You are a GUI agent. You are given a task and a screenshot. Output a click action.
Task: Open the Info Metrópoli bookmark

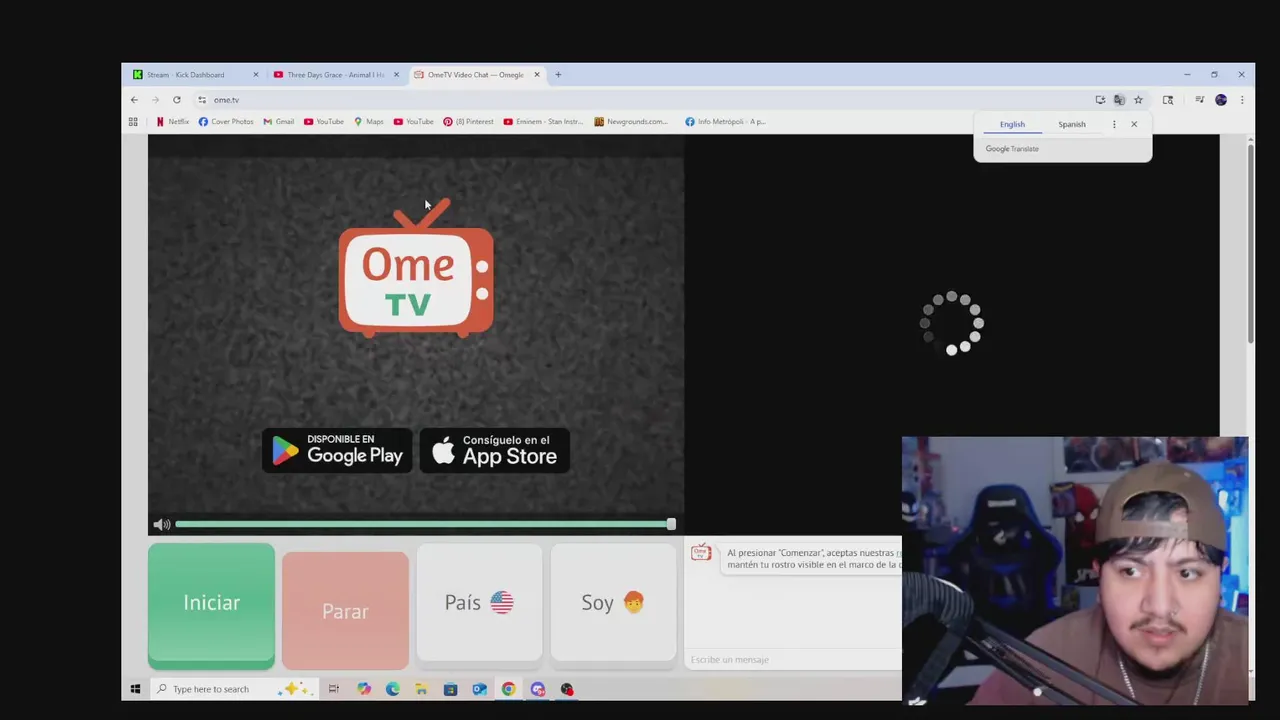pyautogui.click(x=725, y=122)
